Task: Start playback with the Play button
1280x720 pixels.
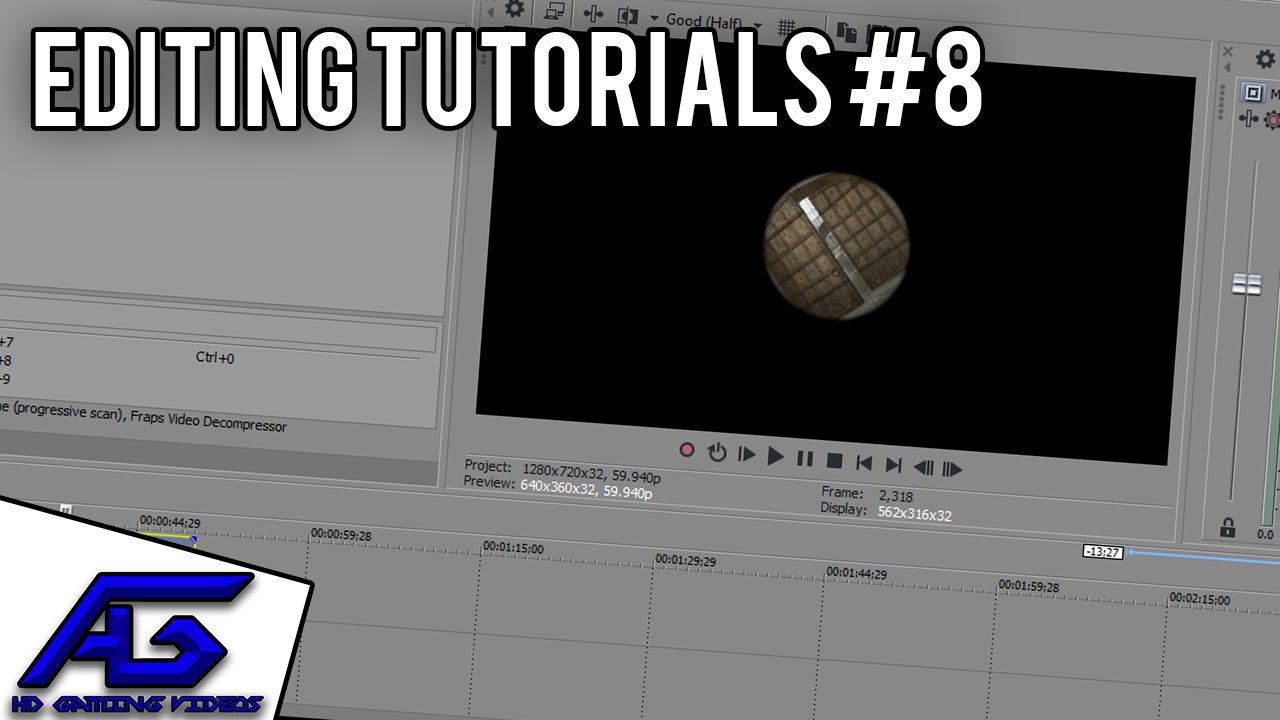Action: tap(776, 456)
